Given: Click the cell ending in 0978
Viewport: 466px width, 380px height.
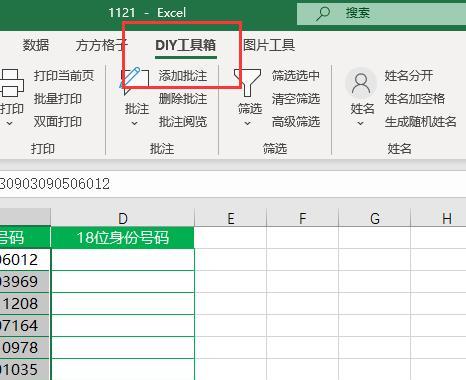Looking at the screenshot, I should tap(25, 348).
